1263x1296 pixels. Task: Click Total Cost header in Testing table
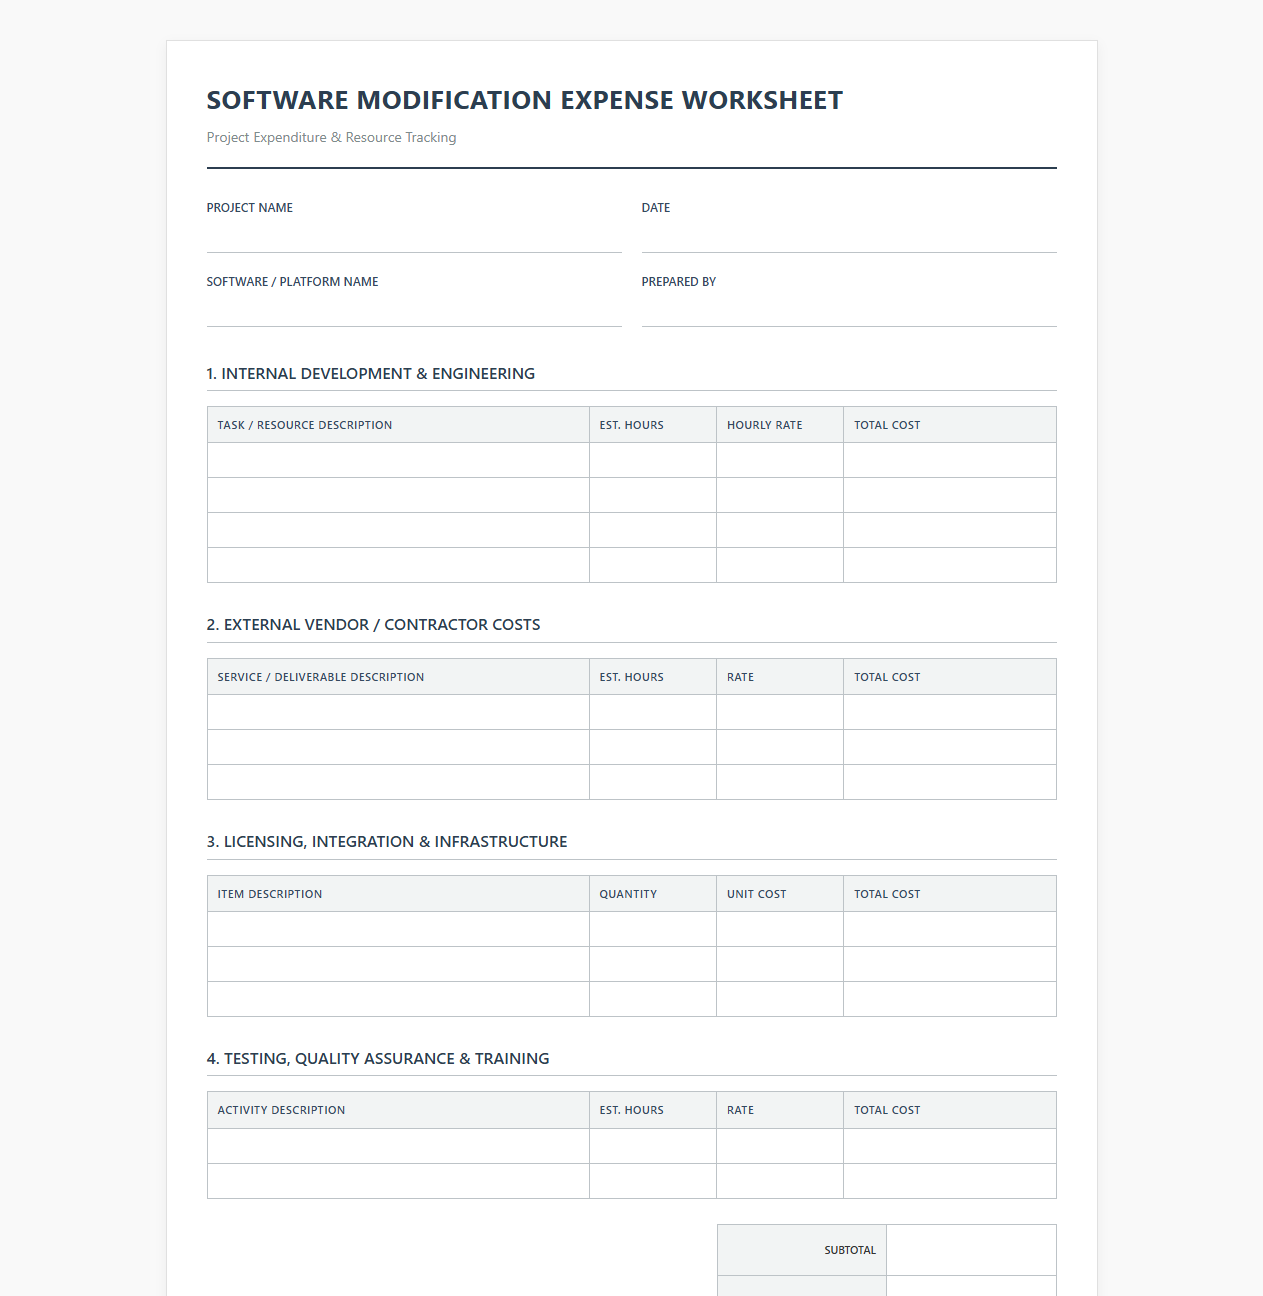[950, 1110]
